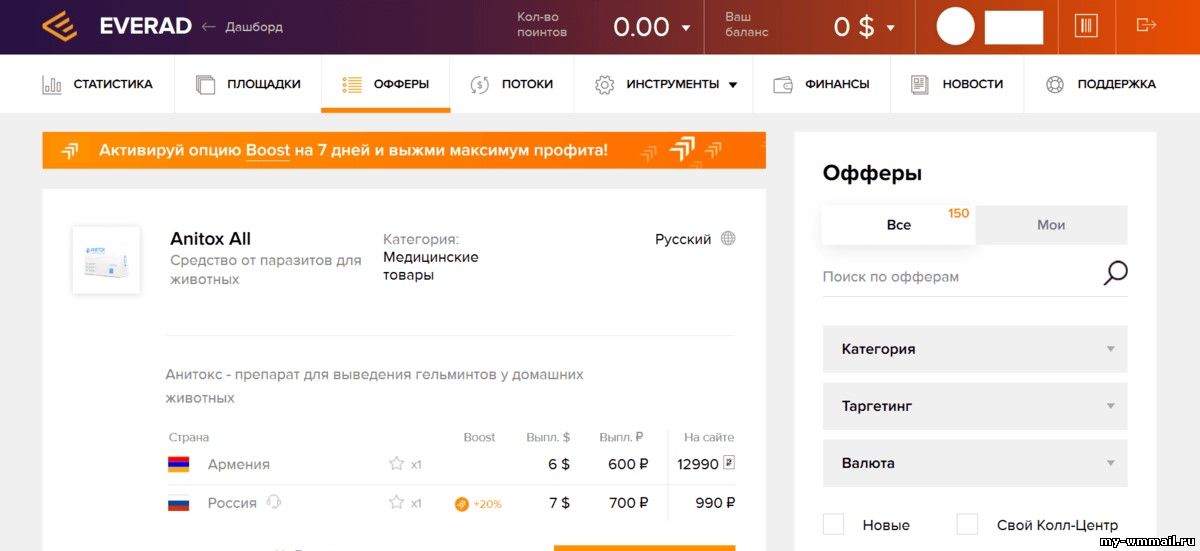The width and height of the screenshot is (1200, 551).
Task: Click the Новости newspaper icon
Action: coord(920,85)
